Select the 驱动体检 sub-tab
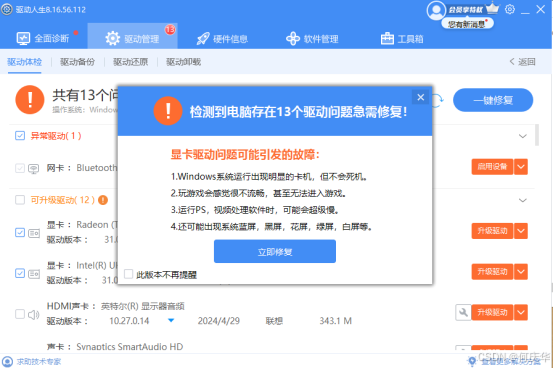 pyautogui.click(x=24, y=62)
